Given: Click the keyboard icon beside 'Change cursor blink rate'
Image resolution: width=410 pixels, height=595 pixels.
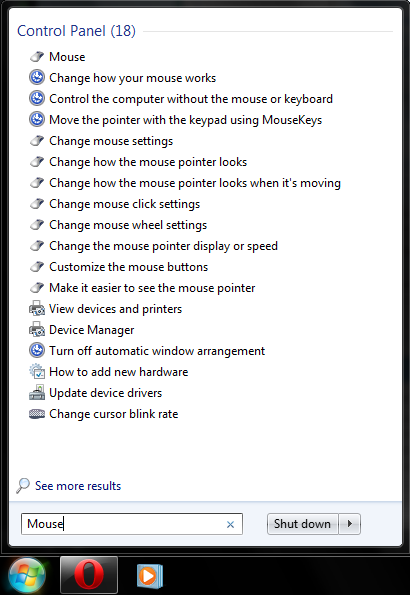Looking at the screenshot, I should click(x=37, y=414).
